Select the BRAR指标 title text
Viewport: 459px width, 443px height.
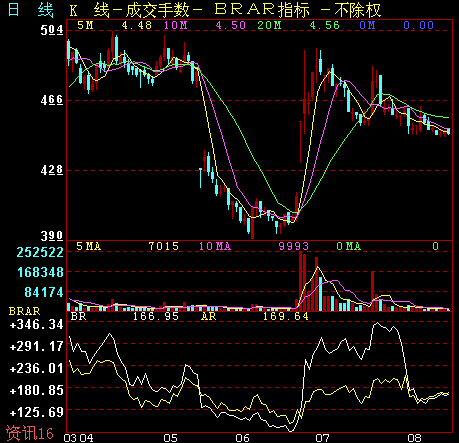tap(262, 9)
